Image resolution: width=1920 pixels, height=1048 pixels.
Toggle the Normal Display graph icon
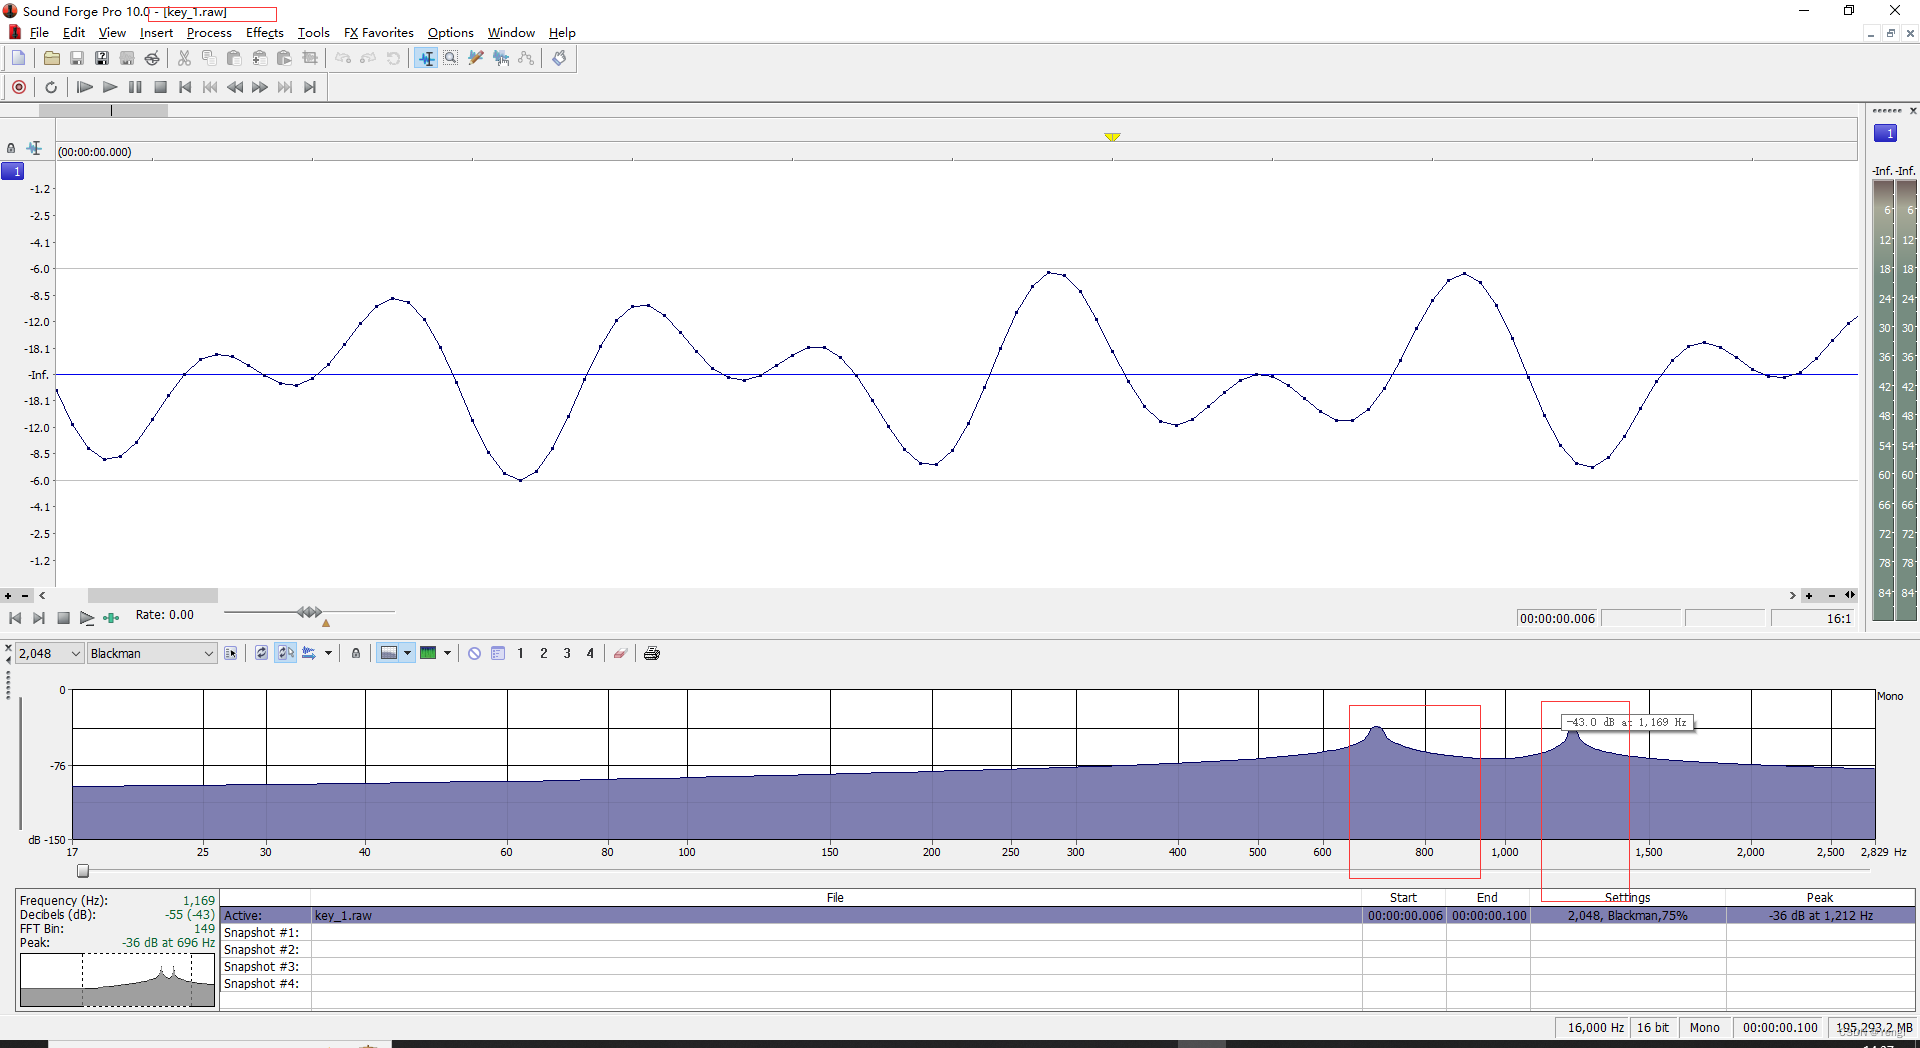coord(389,653)
